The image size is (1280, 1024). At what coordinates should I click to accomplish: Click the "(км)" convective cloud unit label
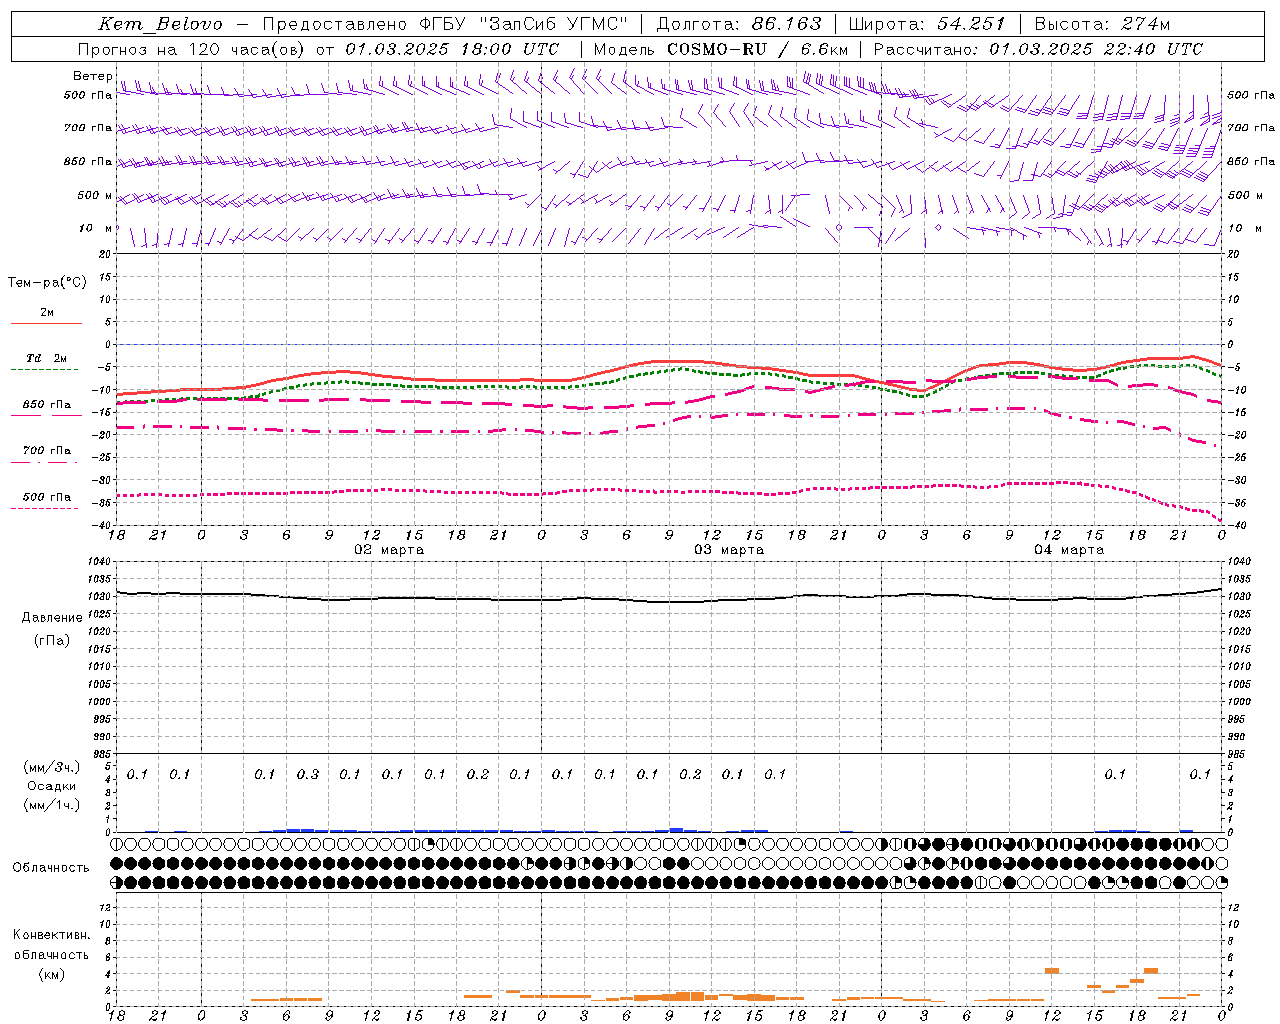pos(52,974)
